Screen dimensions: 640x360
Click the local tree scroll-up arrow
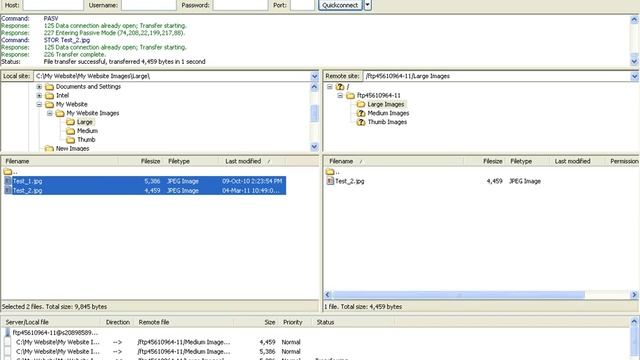314,87
